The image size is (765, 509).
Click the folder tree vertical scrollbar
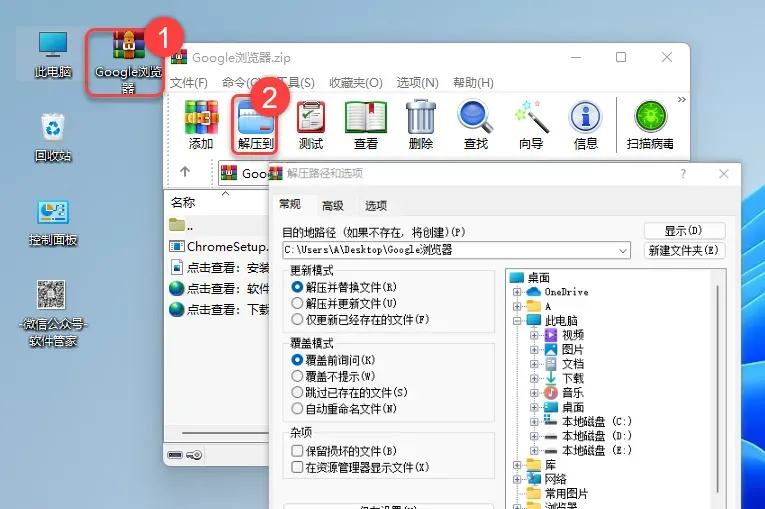pyautogui.click(x=717, y=388)
